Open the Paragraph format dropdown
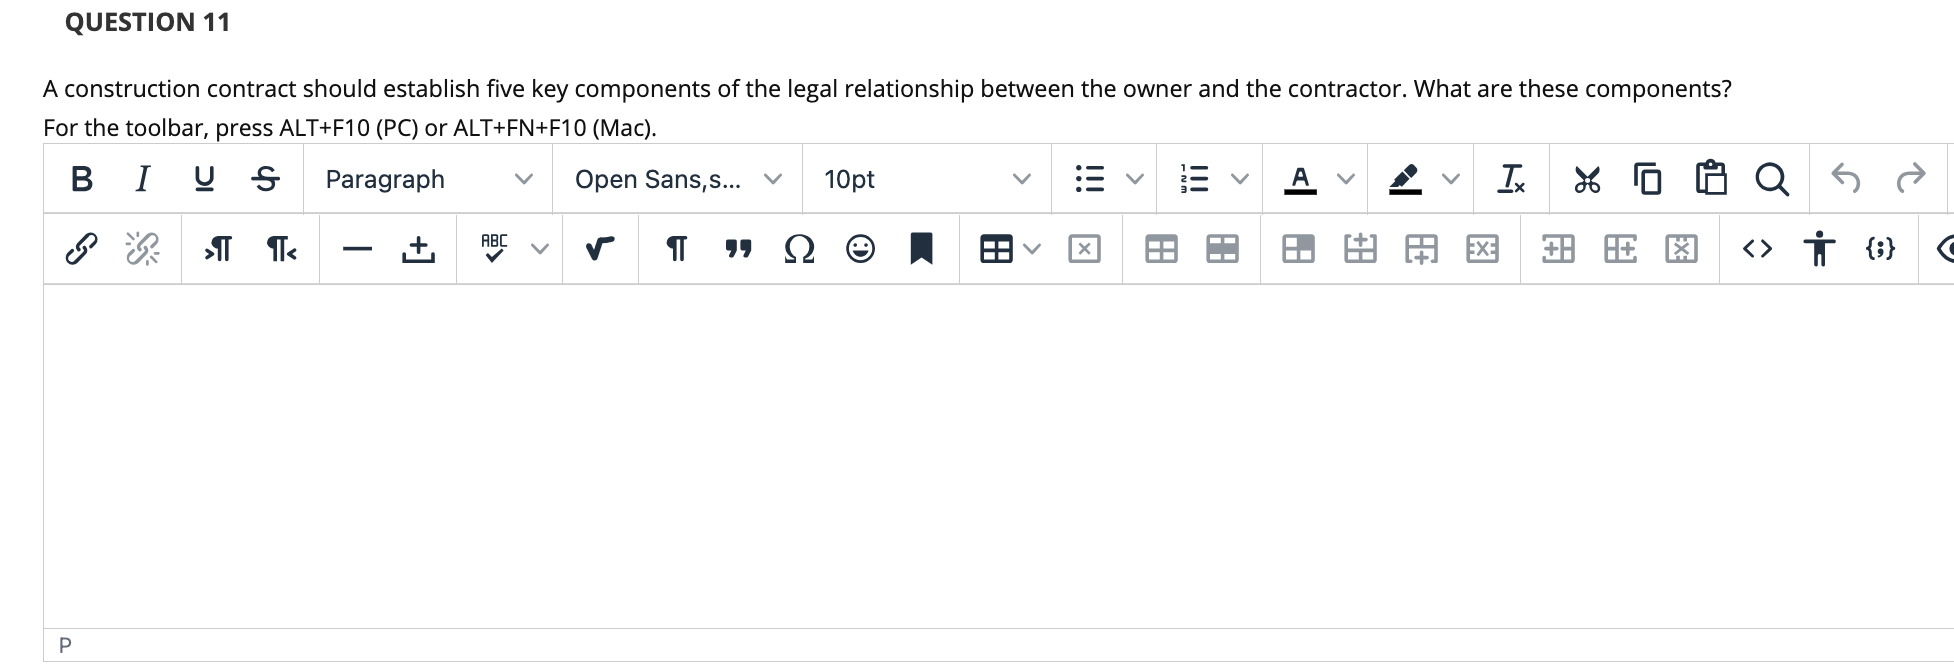This screenshot has height=668, width=1954. pos(428,179)
